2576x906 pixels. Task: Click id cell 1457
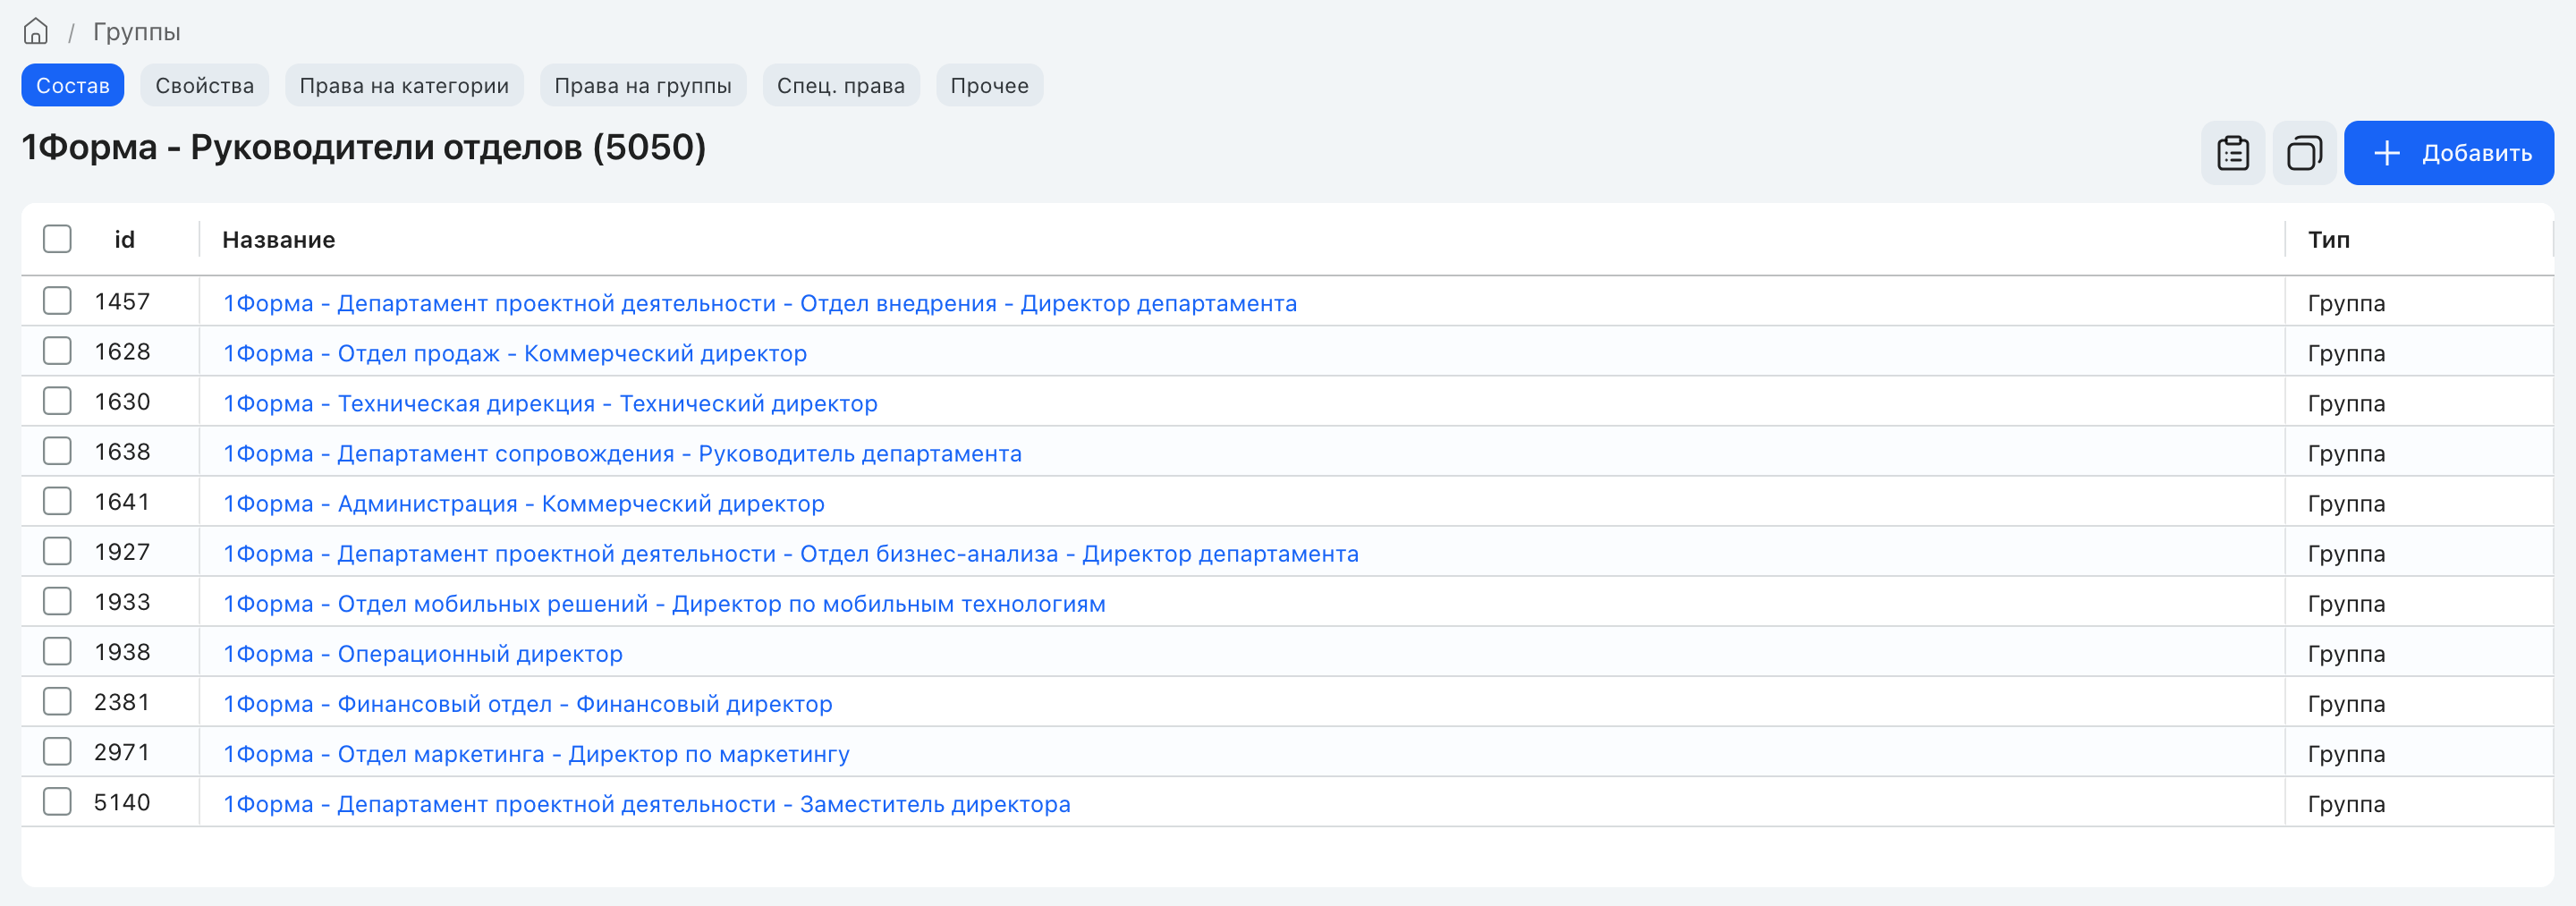pos(122,301)
